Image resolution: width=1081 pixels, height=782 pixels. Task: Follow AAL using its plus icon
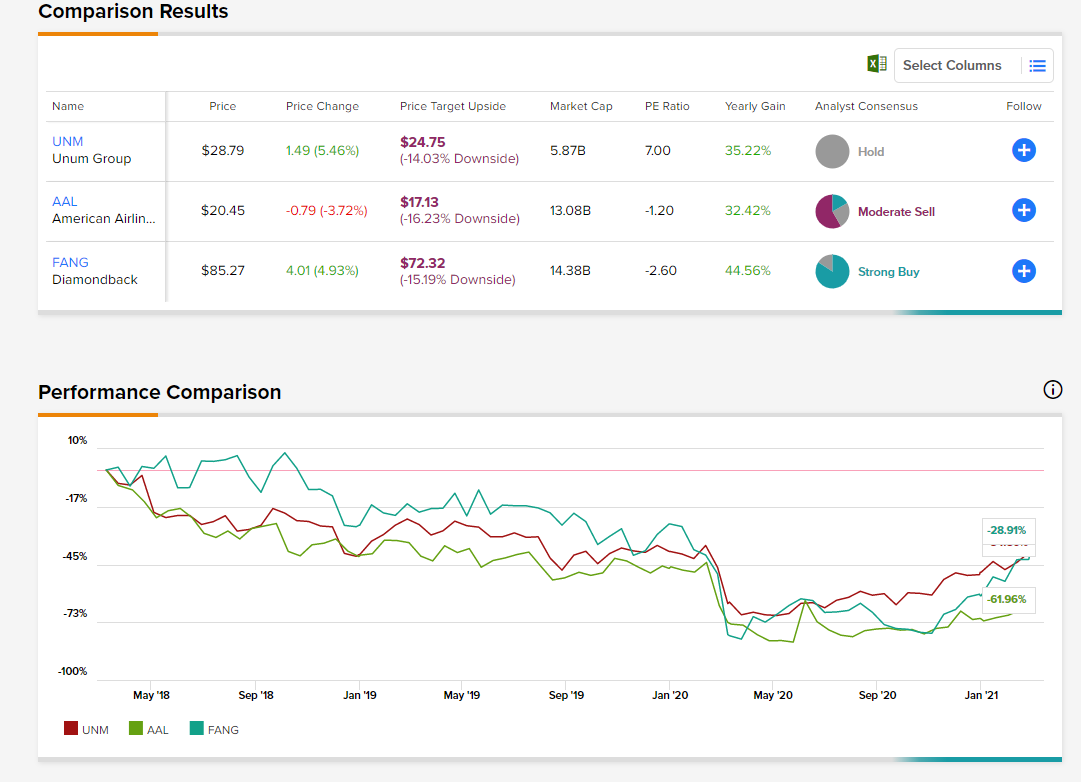[x=1024, y=210]
